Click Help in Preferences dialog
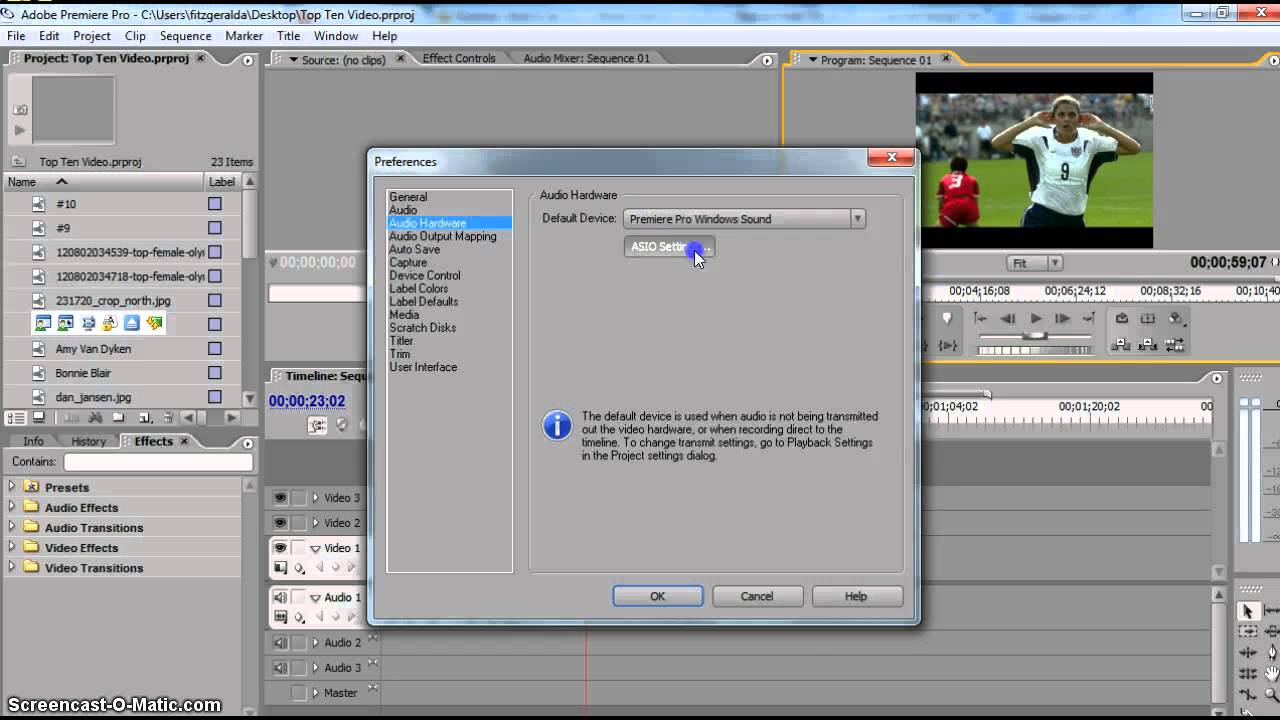 856,596
